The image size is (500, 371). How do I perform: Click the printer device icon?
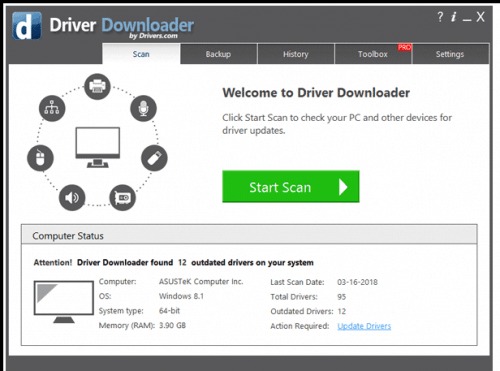tap(97, 87)
